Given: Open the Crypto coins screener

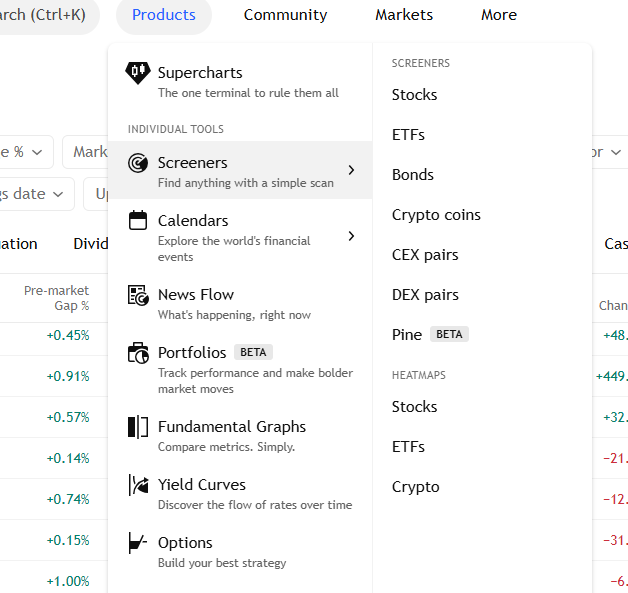Looking at the screenshot, I should pos(436,215).
